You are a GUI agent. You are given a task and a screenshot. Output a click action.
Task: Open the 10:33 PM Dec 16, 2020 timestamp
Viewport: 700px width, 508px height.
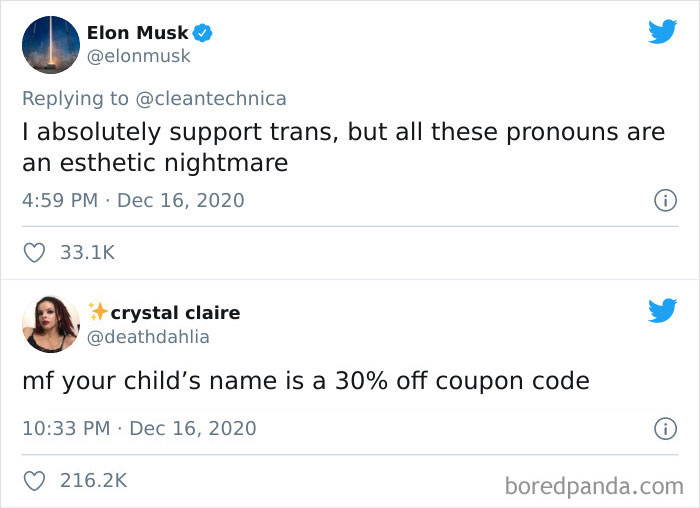click(x=139, y=429)
